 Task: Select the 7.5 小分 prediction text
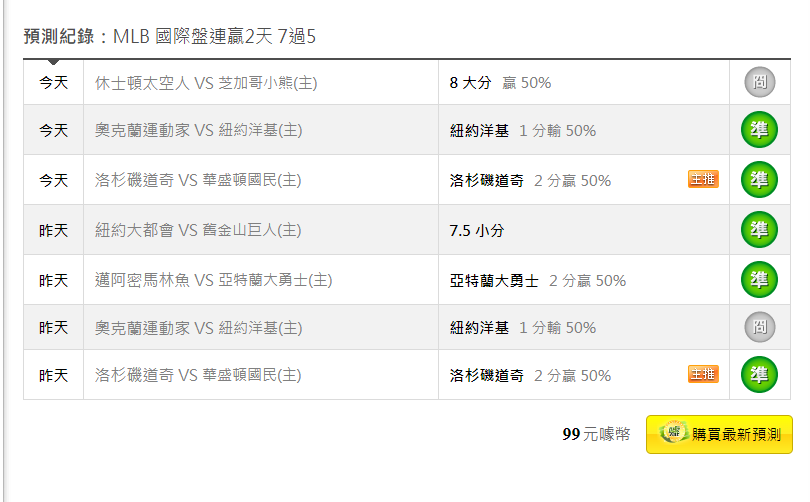(x=476, y=230)
